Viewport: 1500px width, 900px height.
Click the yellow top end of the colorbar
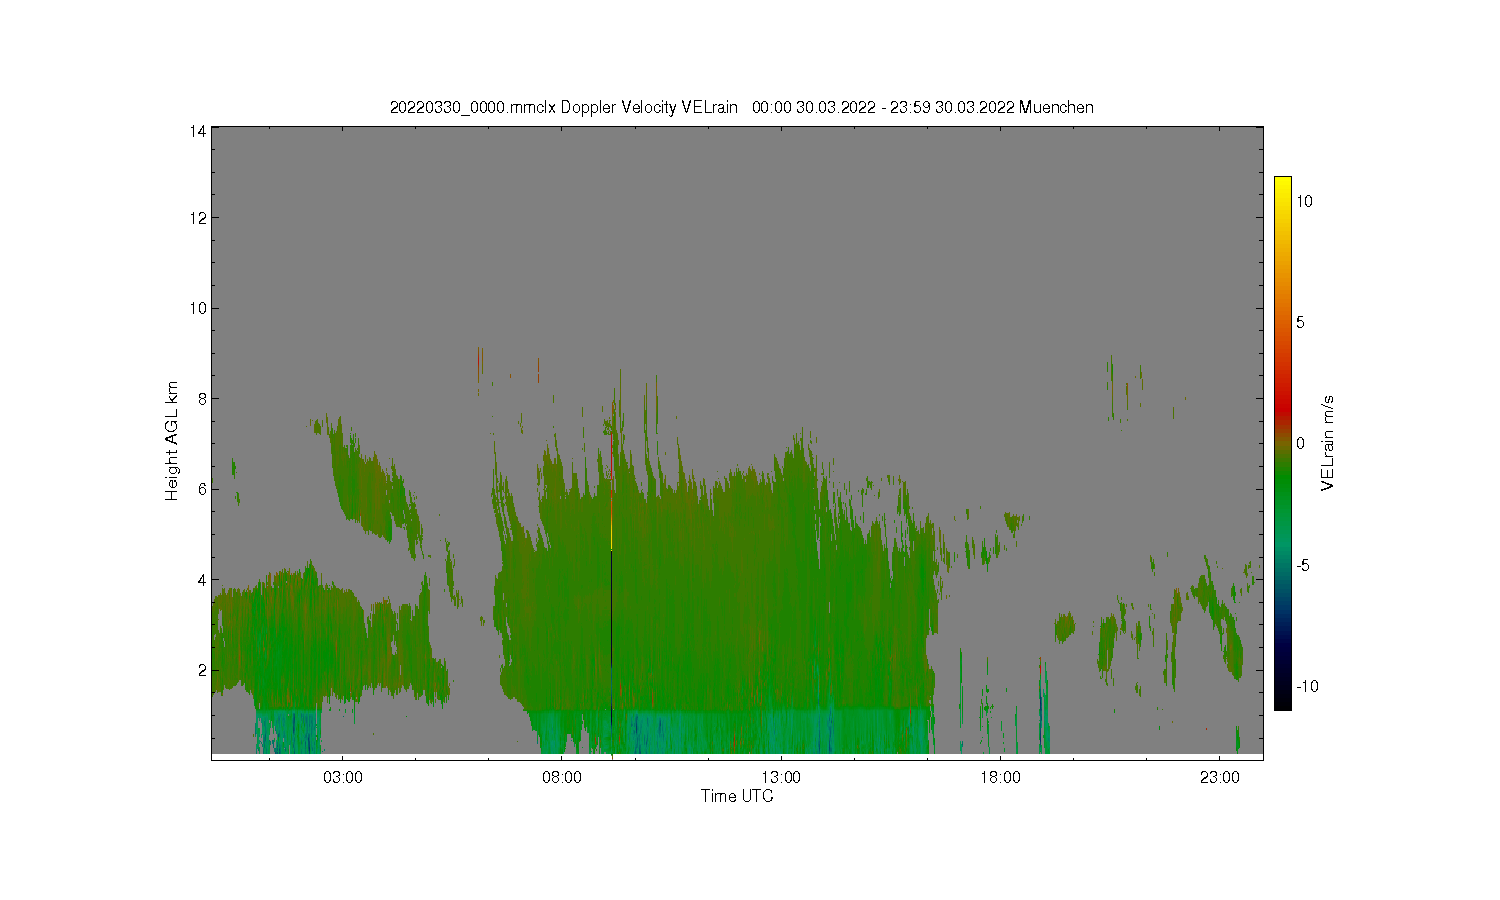coord(1282,182)
